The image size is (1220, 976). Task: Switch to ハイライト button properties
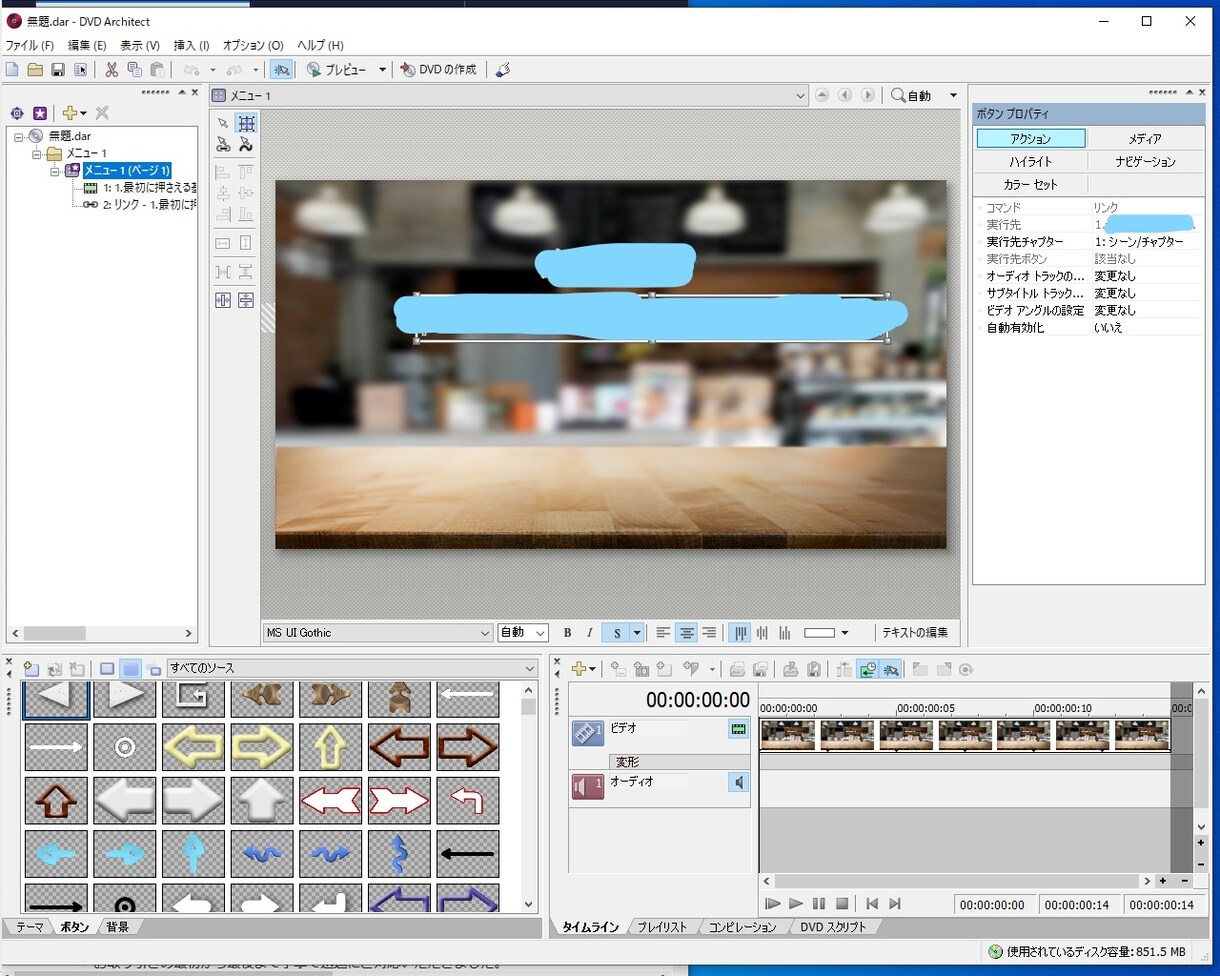click(x=1030, y=162)
